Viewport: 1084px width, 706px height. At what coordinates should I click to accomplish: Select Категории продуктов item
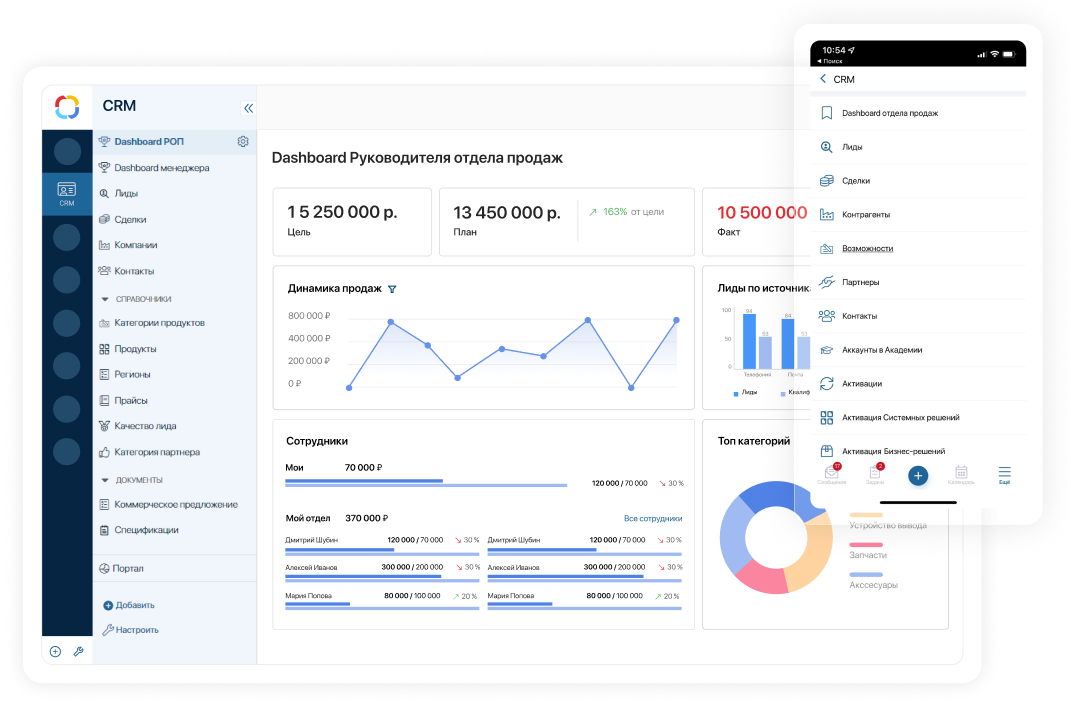(x=159, y=323)
